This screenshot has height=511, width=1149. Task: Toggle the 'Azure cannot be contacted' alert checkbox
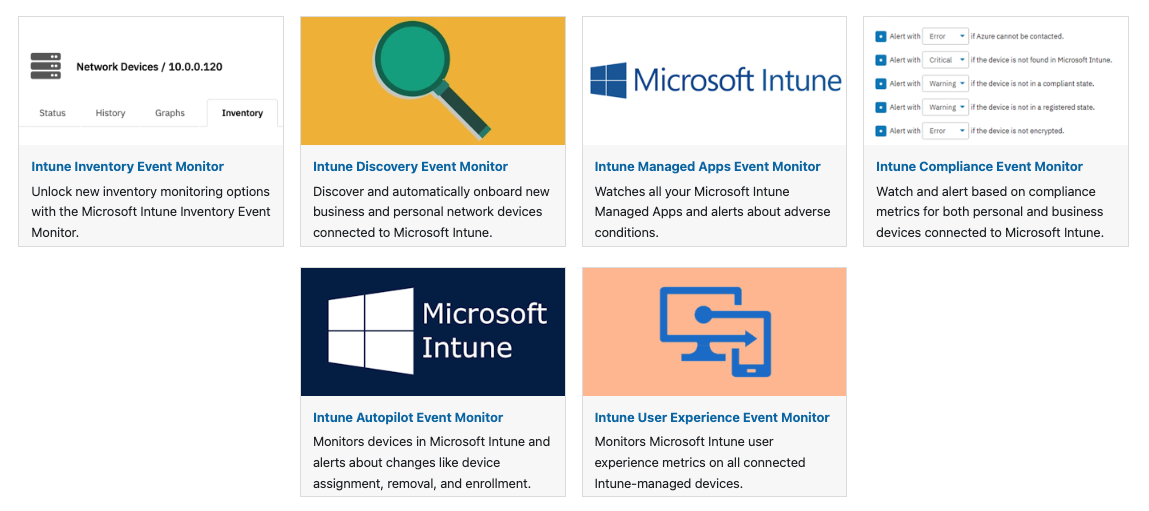click(880, 36)
